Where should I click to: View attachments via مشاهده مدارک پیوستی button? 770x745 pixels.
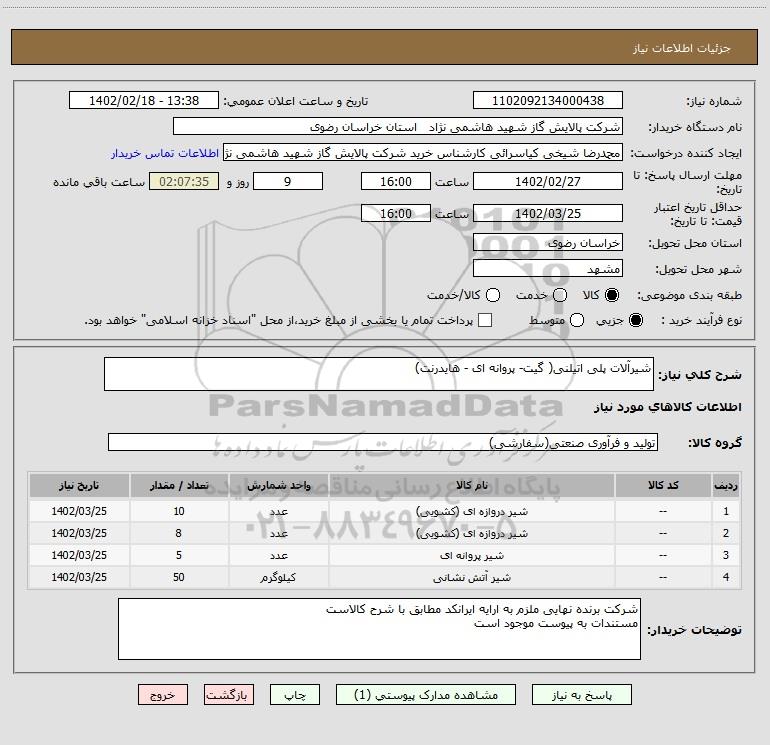pyautogui.click(x=426, y=695)
